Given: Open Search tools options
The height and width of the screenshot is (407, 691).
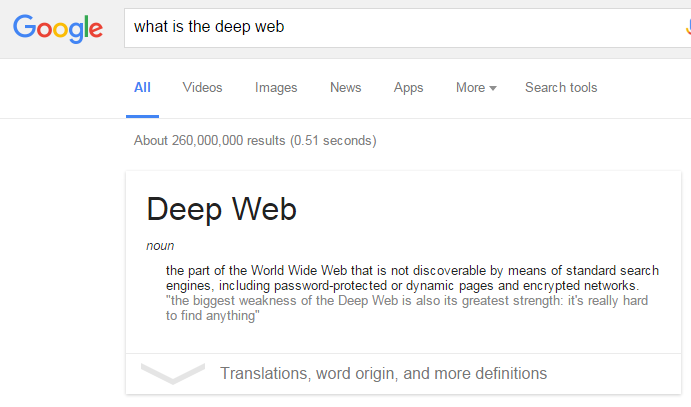Looking at the screenshot, I should pyautogui.click(x=561, y=88).
